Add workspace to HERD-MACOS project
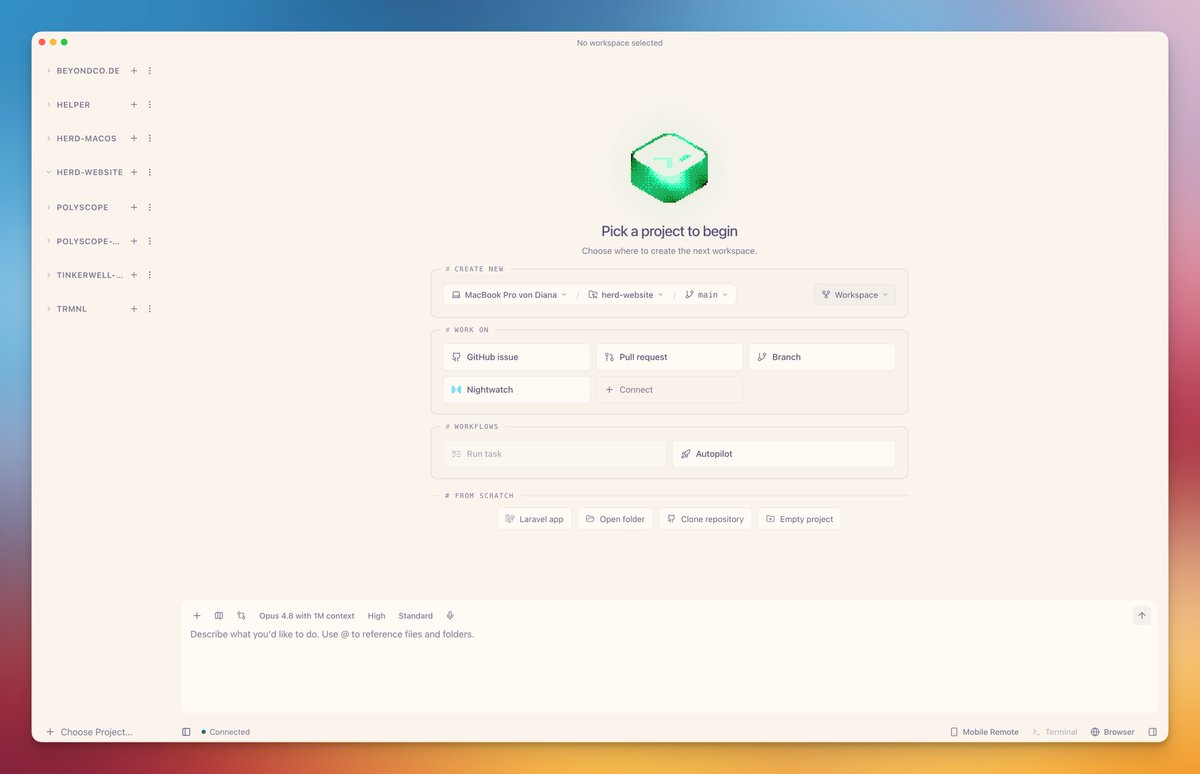 point(134,139)
